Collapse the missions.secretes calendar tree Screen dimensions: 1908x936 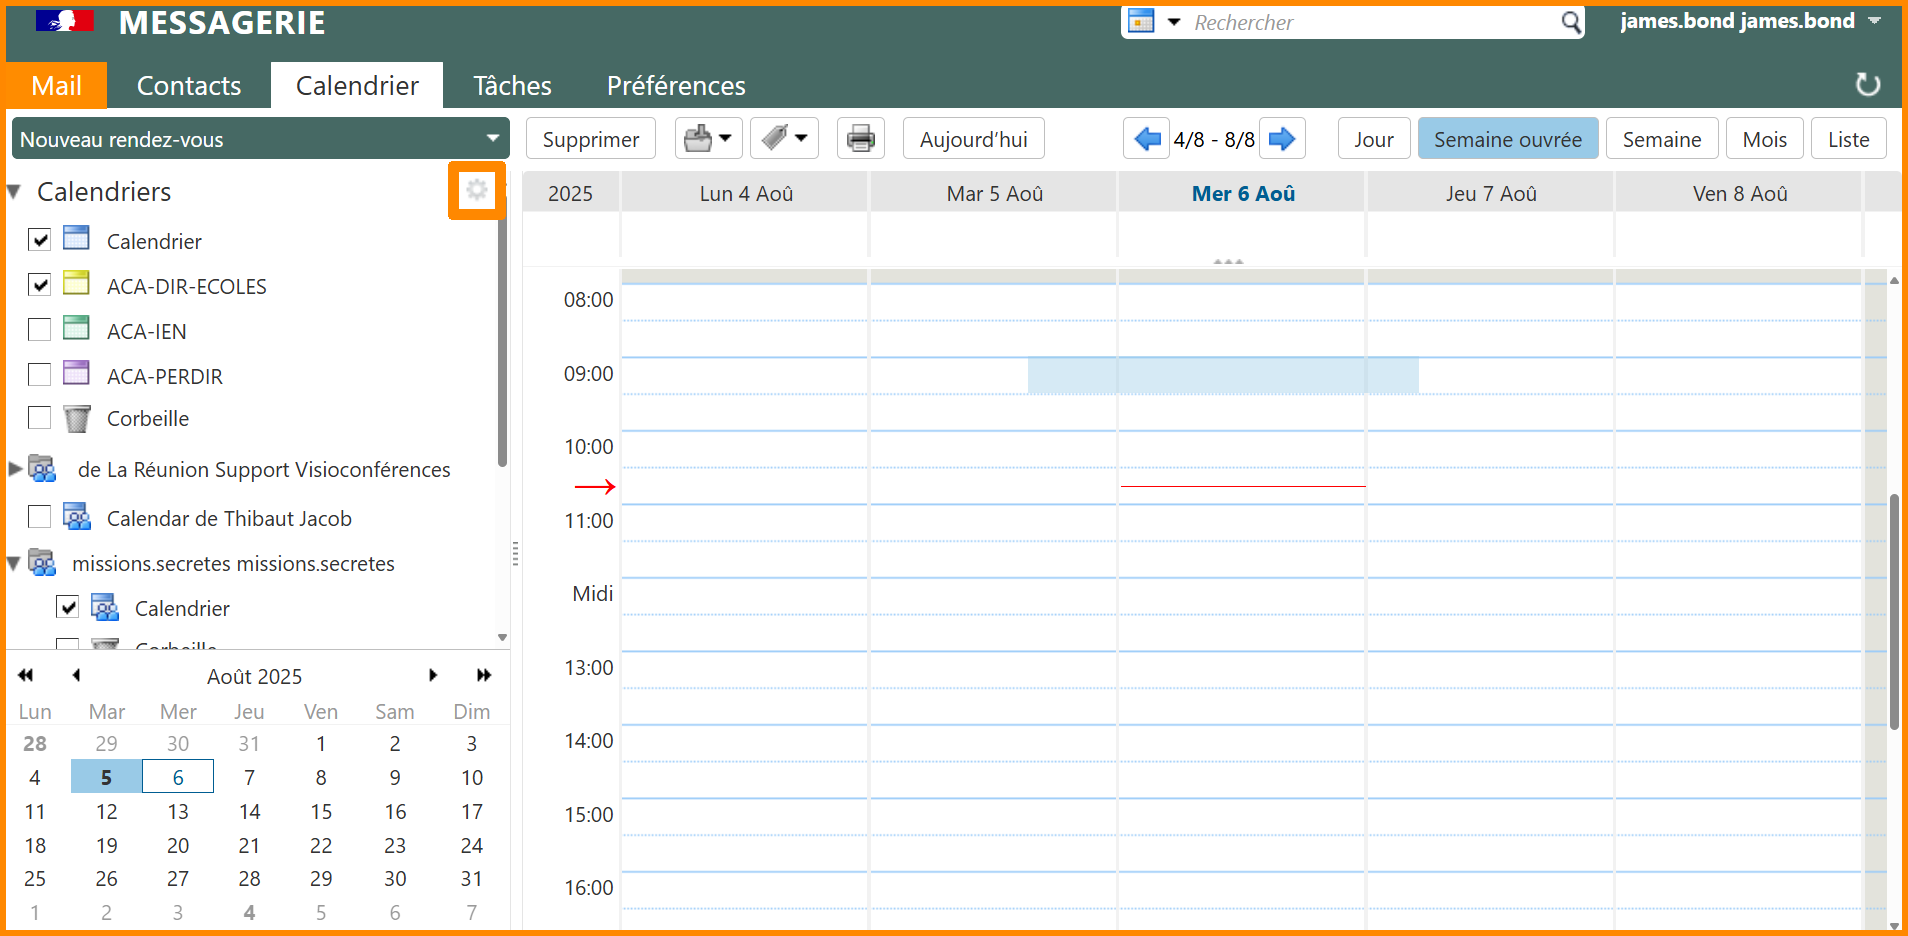14,563
